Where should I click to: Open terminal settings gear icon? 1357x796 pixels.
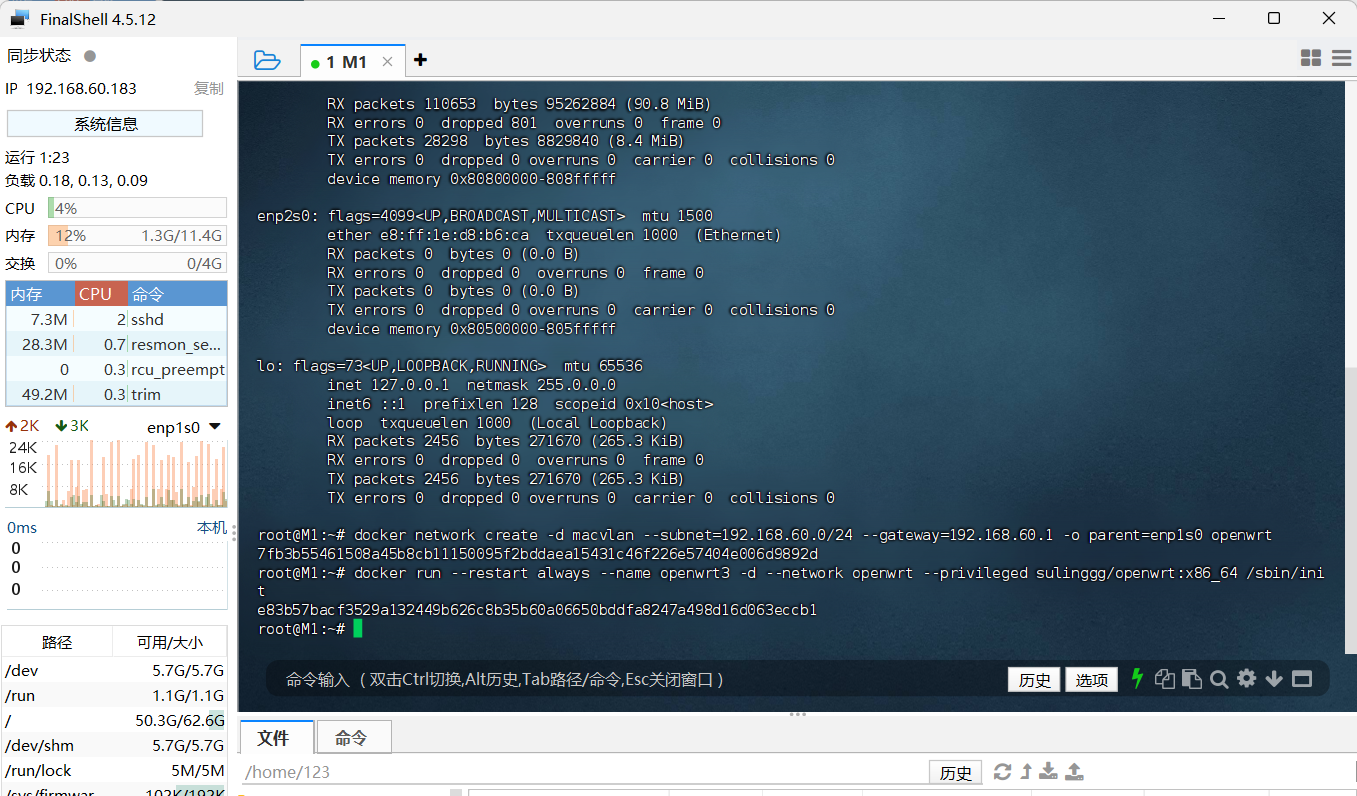[1246, 679]
